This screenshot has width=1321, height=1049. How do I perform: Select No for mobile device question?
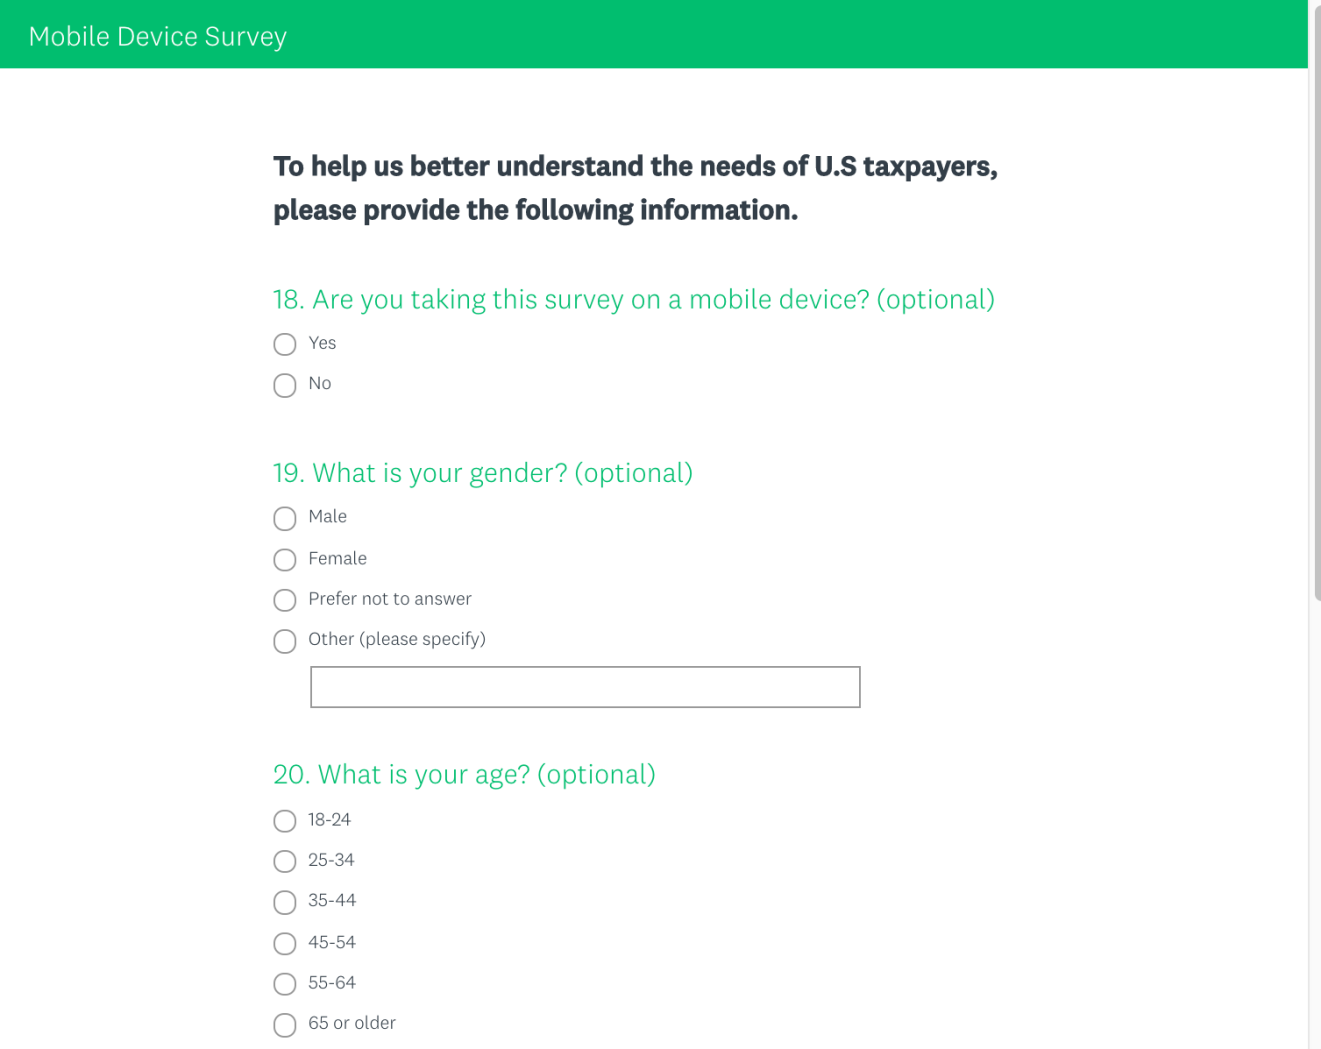point(285,385)
